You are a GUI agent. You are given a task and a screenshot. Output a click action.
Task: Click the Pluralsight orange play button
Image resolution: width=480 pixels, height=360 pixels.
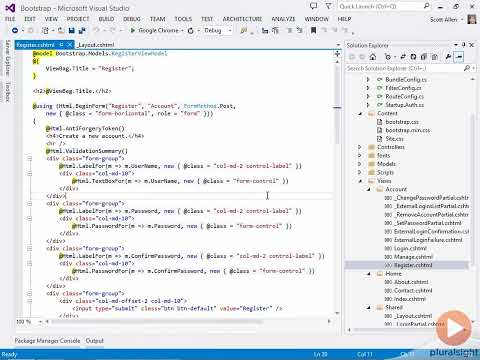click(x=454, y=328)
